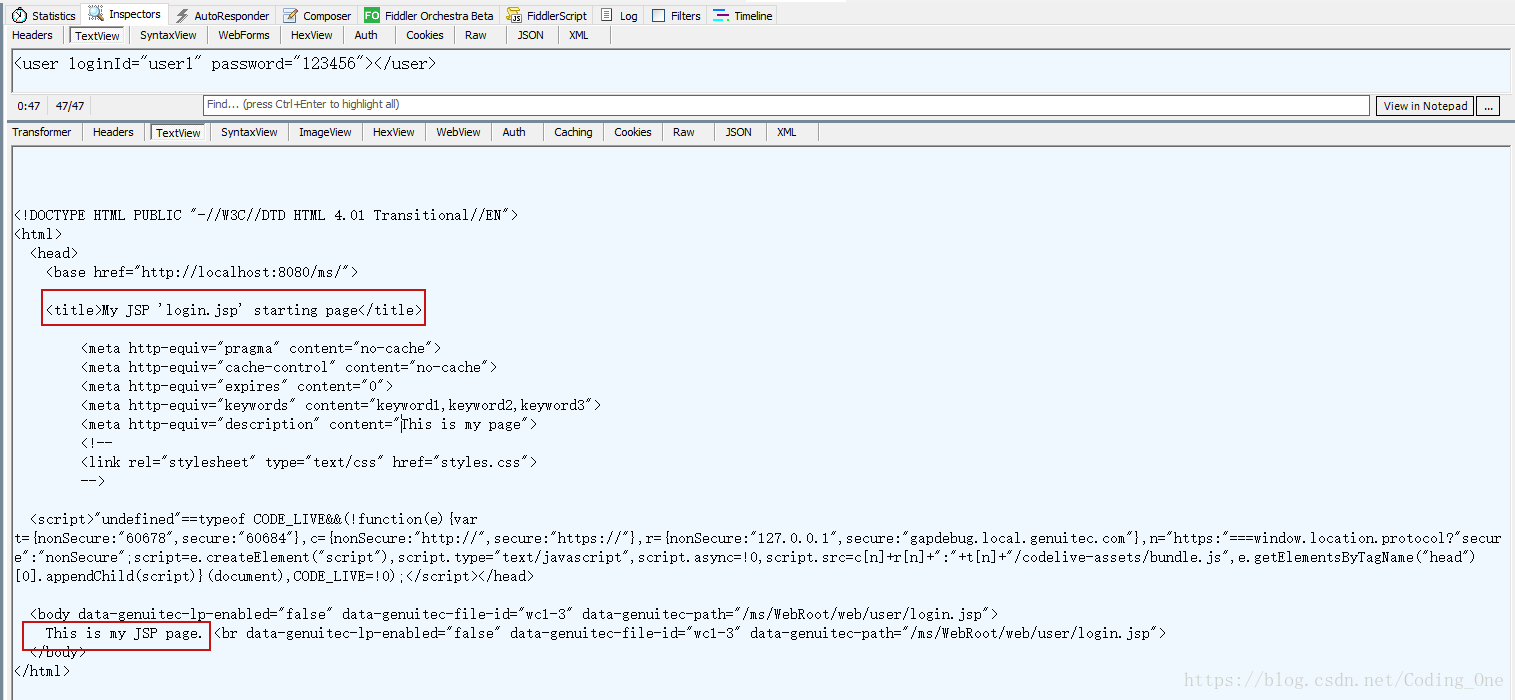Toggle the Filters checkbox

pyautogui.click(x=658, y=16)
